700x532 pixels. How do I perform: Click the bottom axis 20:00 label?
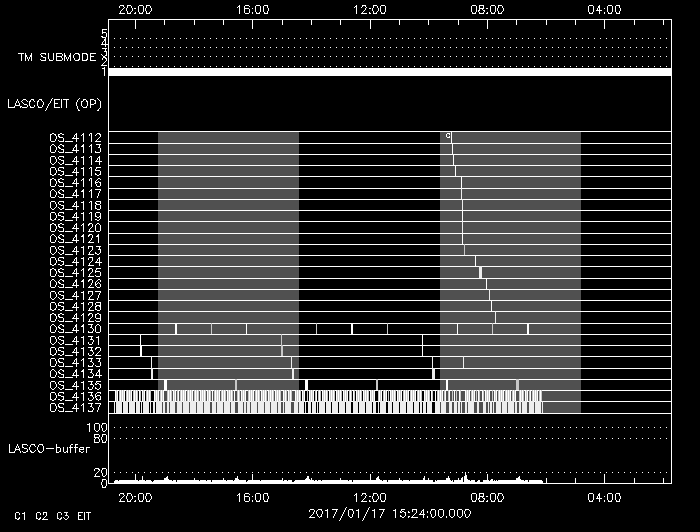pos(135,498)
